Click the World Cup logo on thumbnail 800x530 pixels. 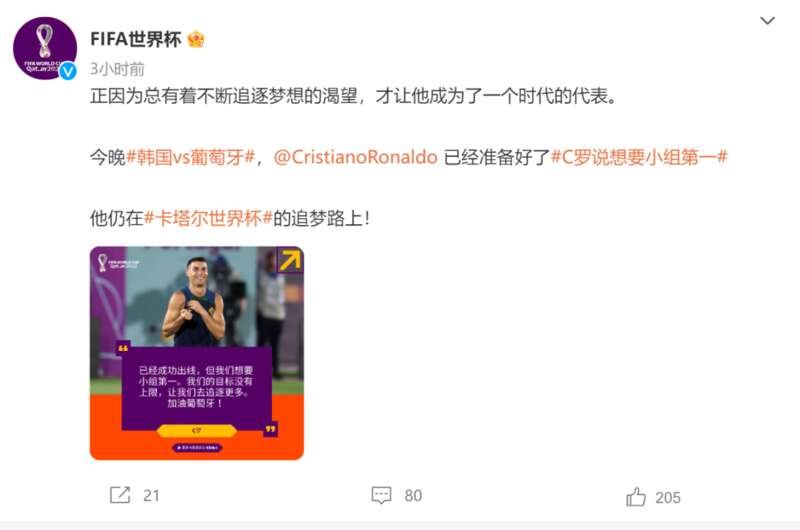click(x=118, y=263)
